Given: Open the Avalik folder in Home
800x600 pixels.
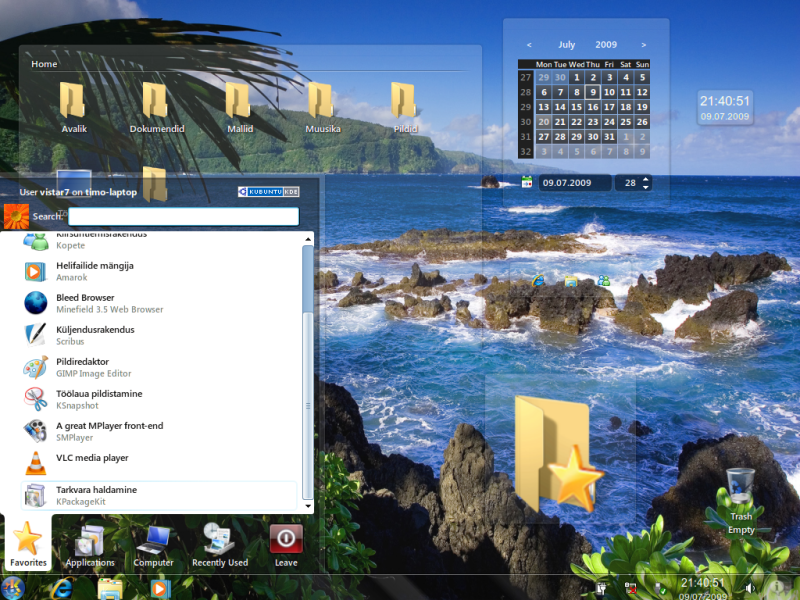Looking at the screenshot, I should tap(73, 108).
